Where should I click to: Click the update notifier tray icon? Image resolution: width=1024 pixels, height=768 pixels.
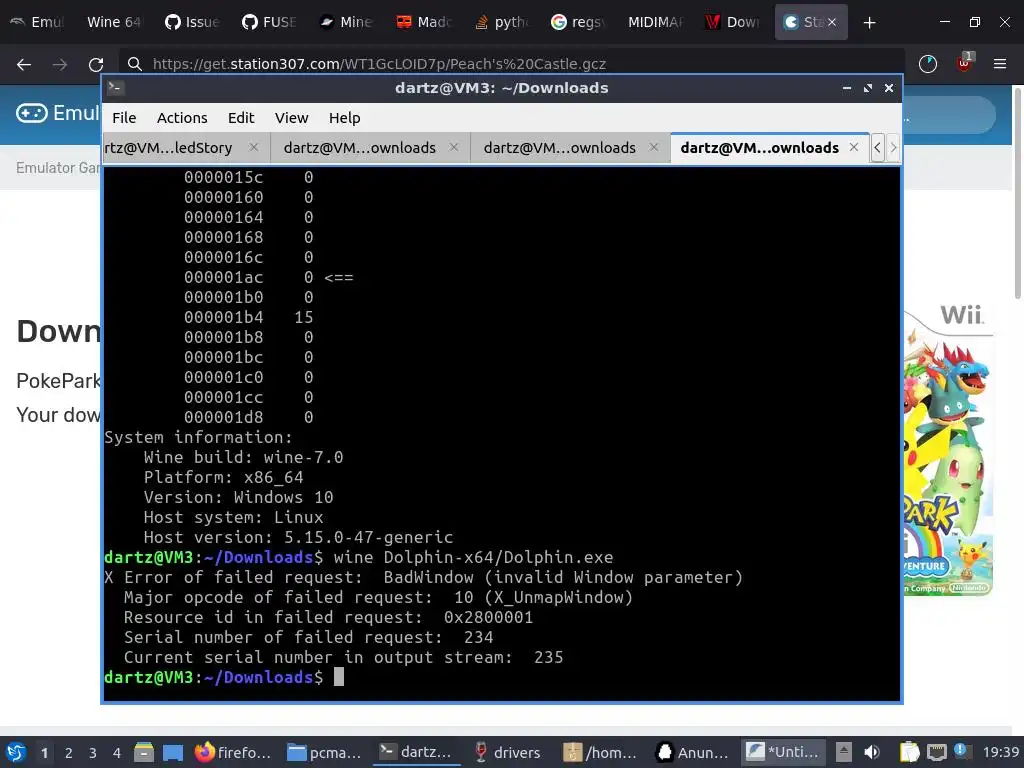tap(962, 751)
